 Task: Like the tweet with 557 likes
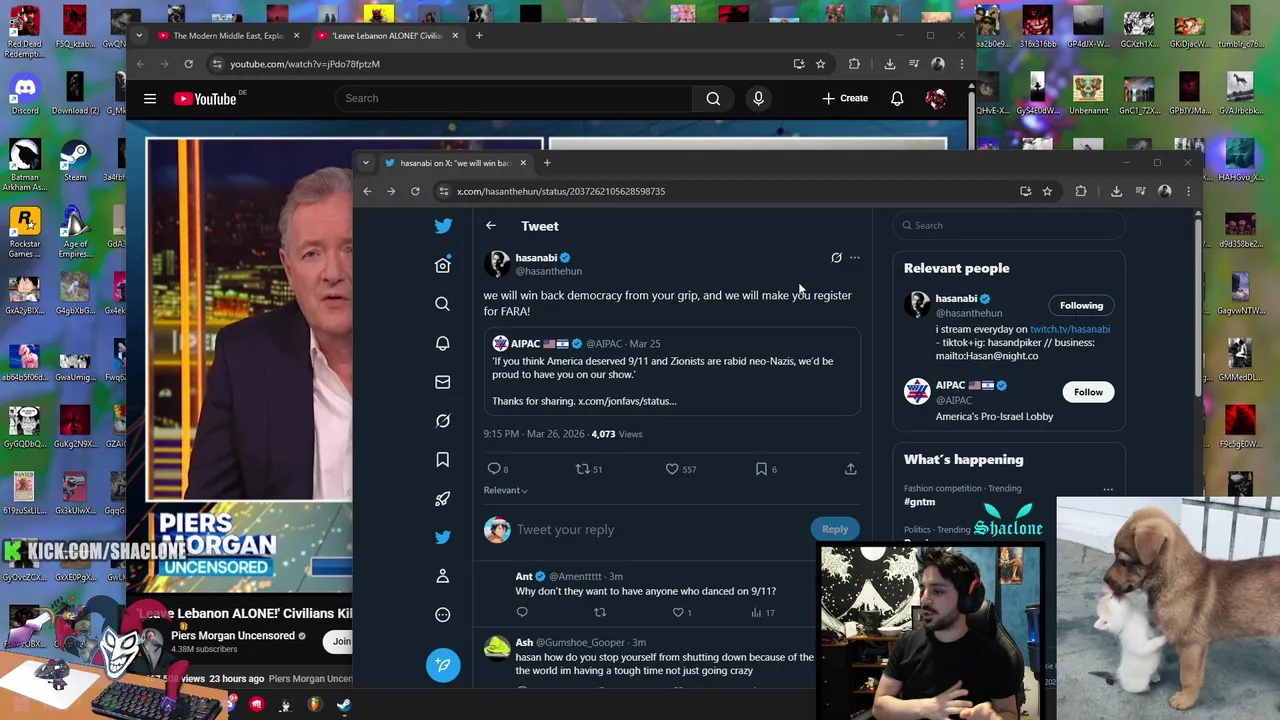(672, 468)
